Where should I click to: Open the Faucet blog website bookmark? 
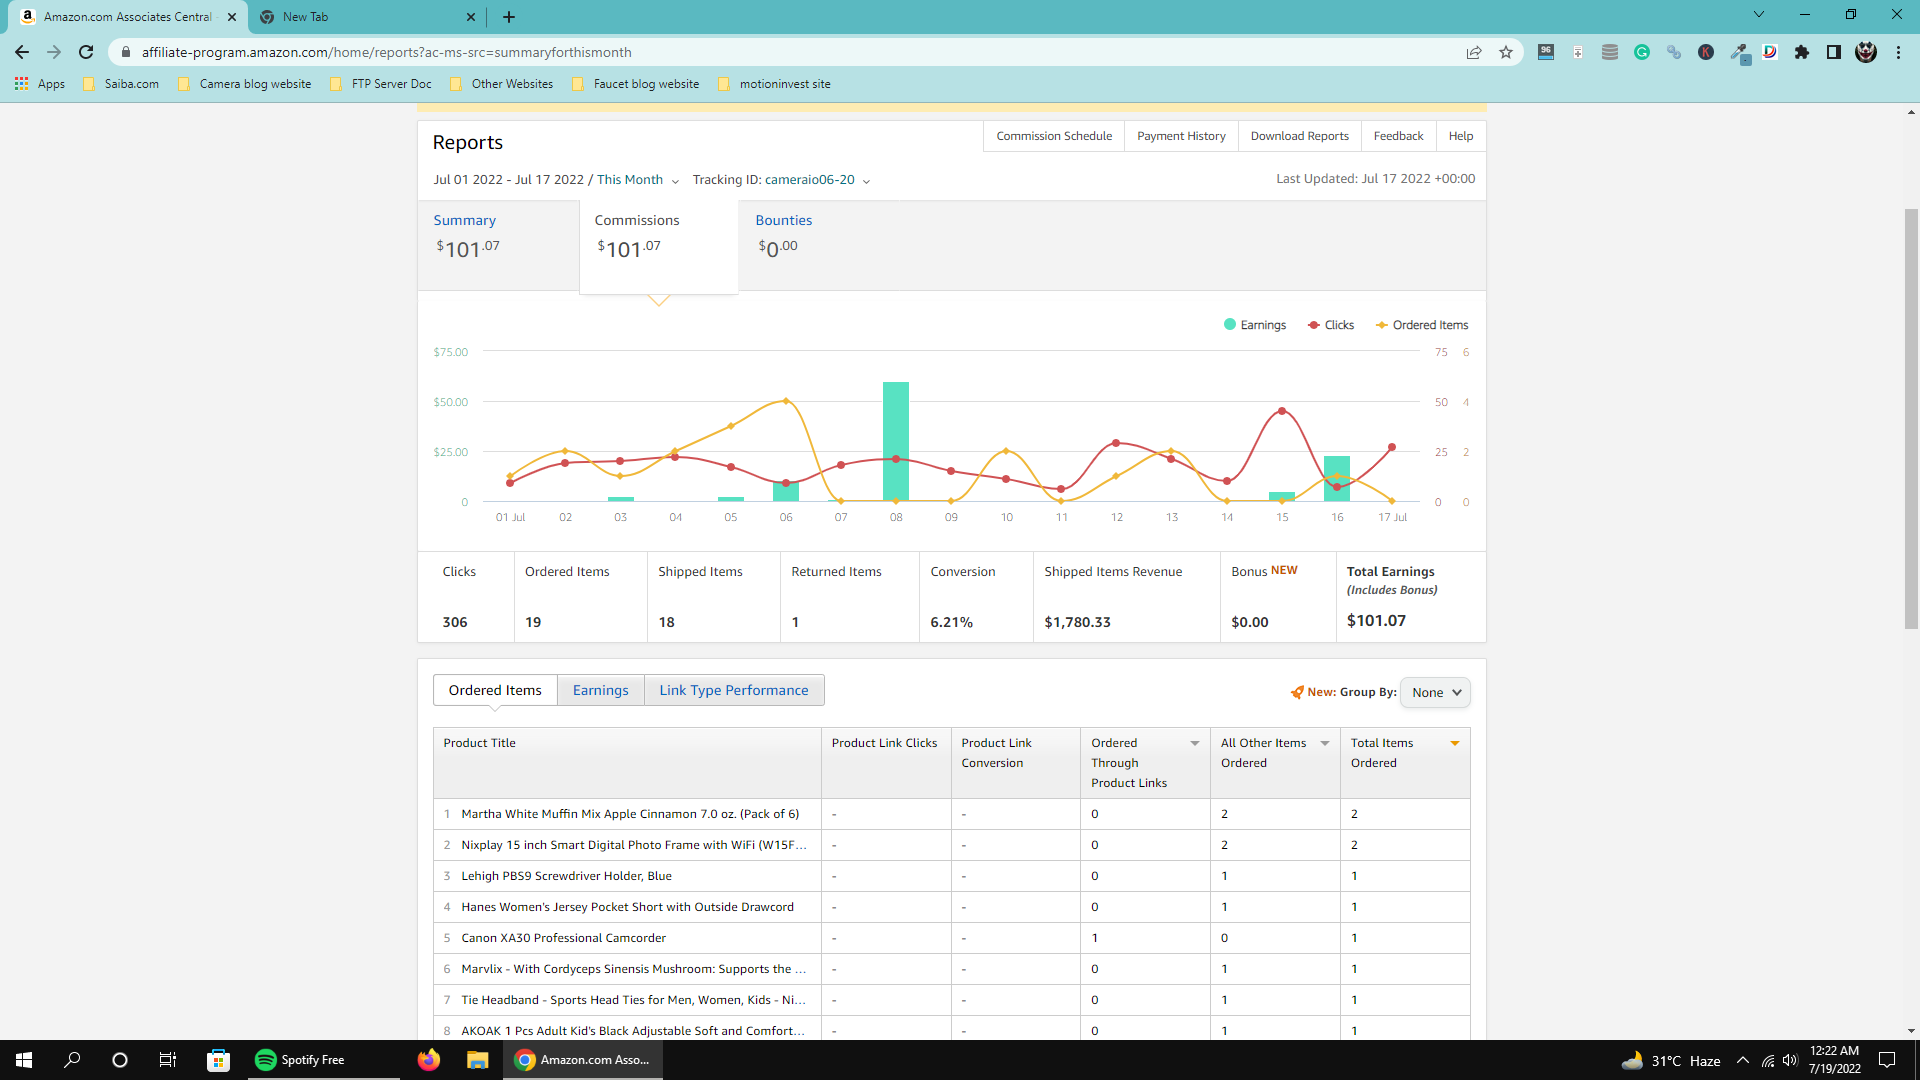pyautogui.click(x=636, y=84)
